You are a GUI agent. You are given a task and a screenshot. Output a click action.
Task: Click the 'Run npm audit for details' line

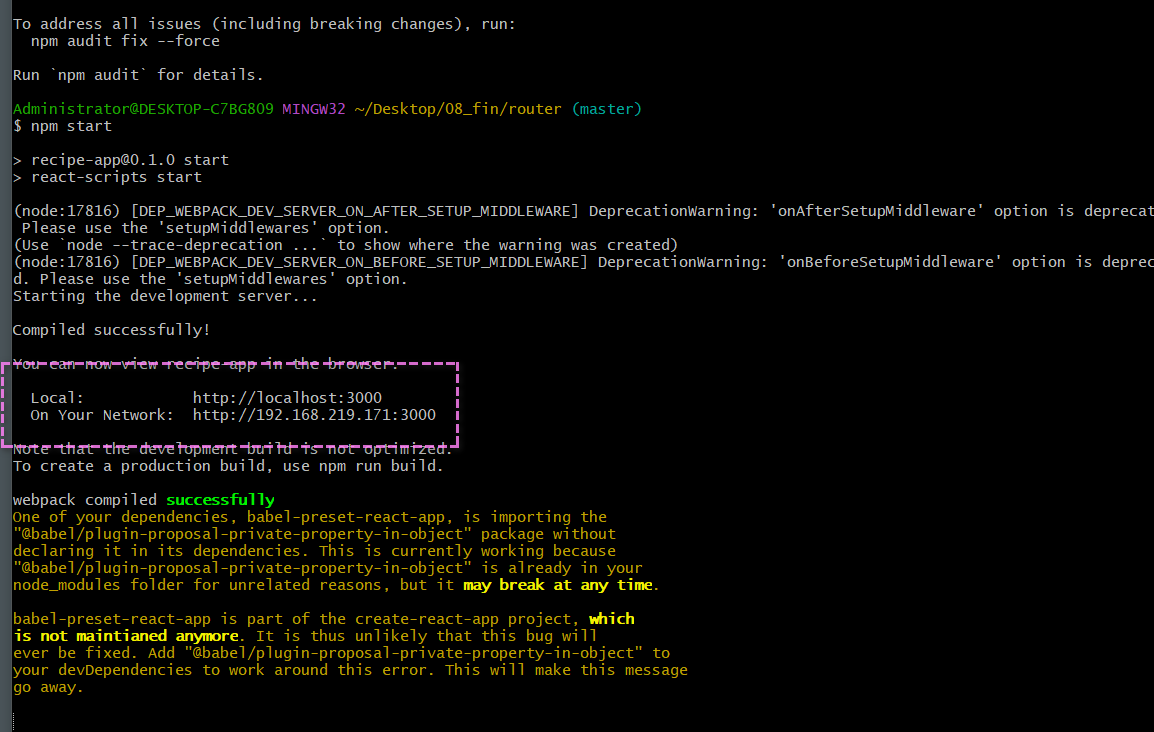pyautogui.click(x=138, y=75)
